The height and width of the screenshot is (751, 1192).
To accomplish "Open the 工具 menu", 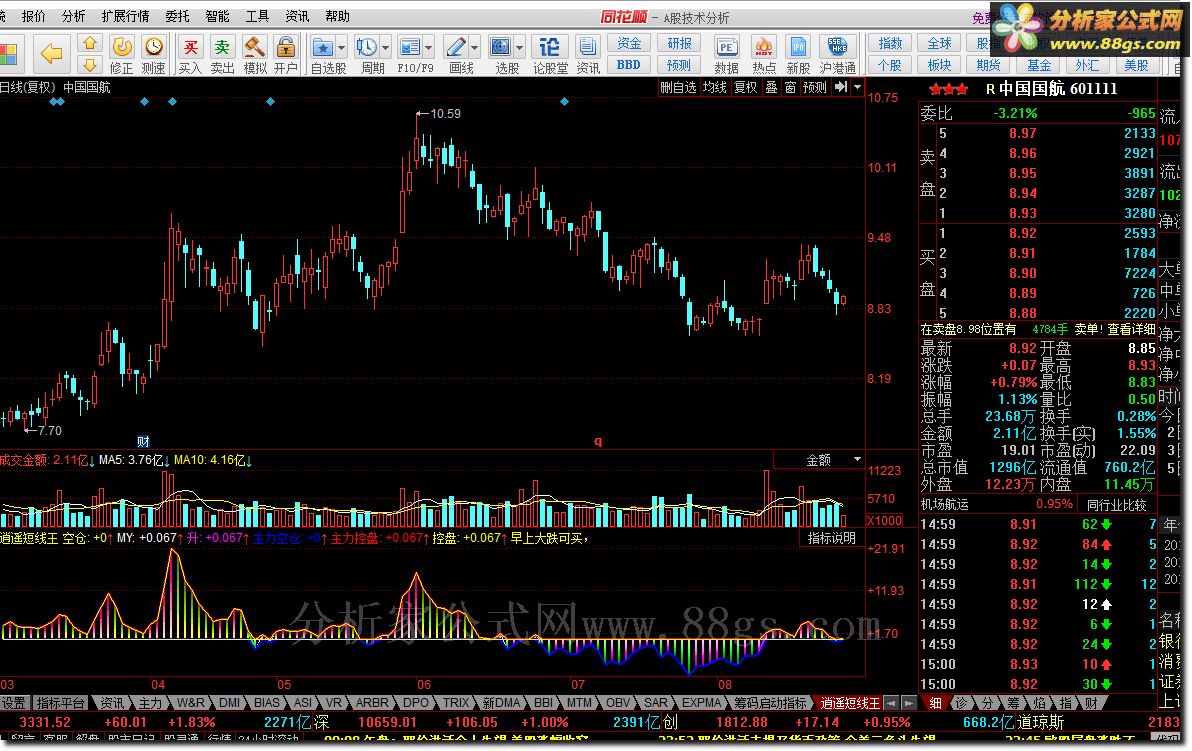I will point(257,16).
